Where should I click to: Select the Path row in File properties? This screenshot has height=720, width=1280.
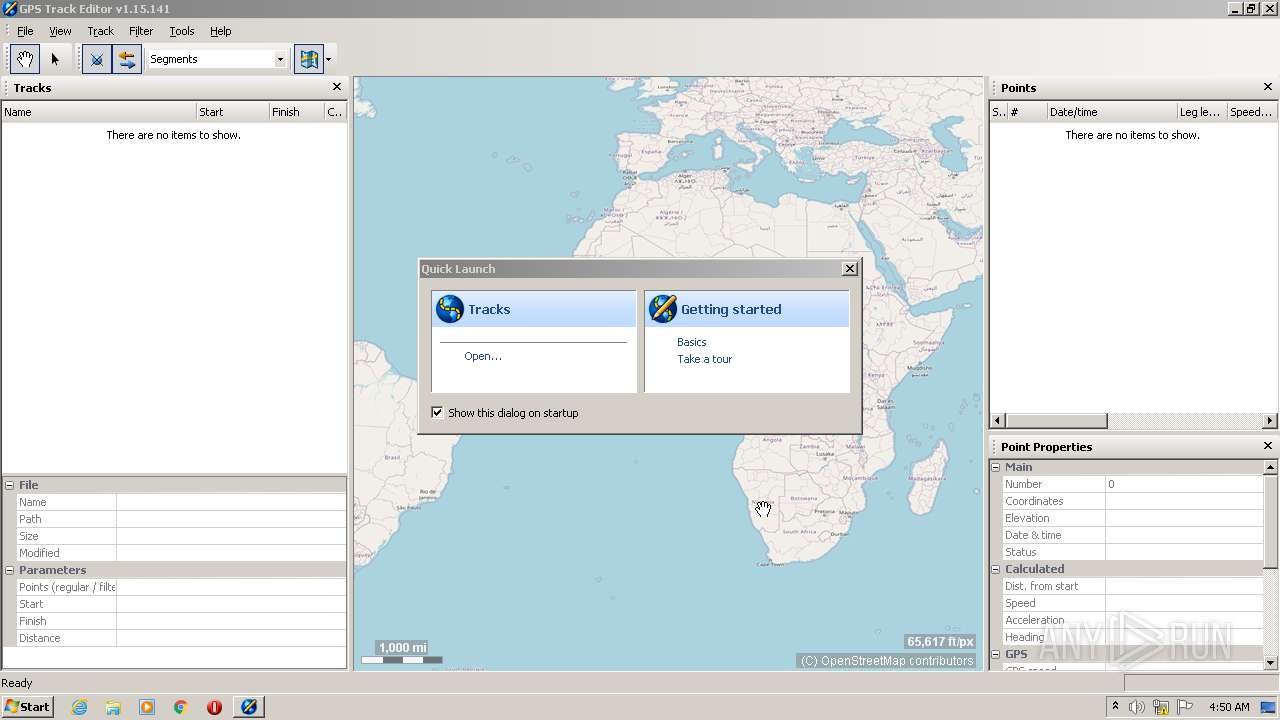tap(181, 519)
